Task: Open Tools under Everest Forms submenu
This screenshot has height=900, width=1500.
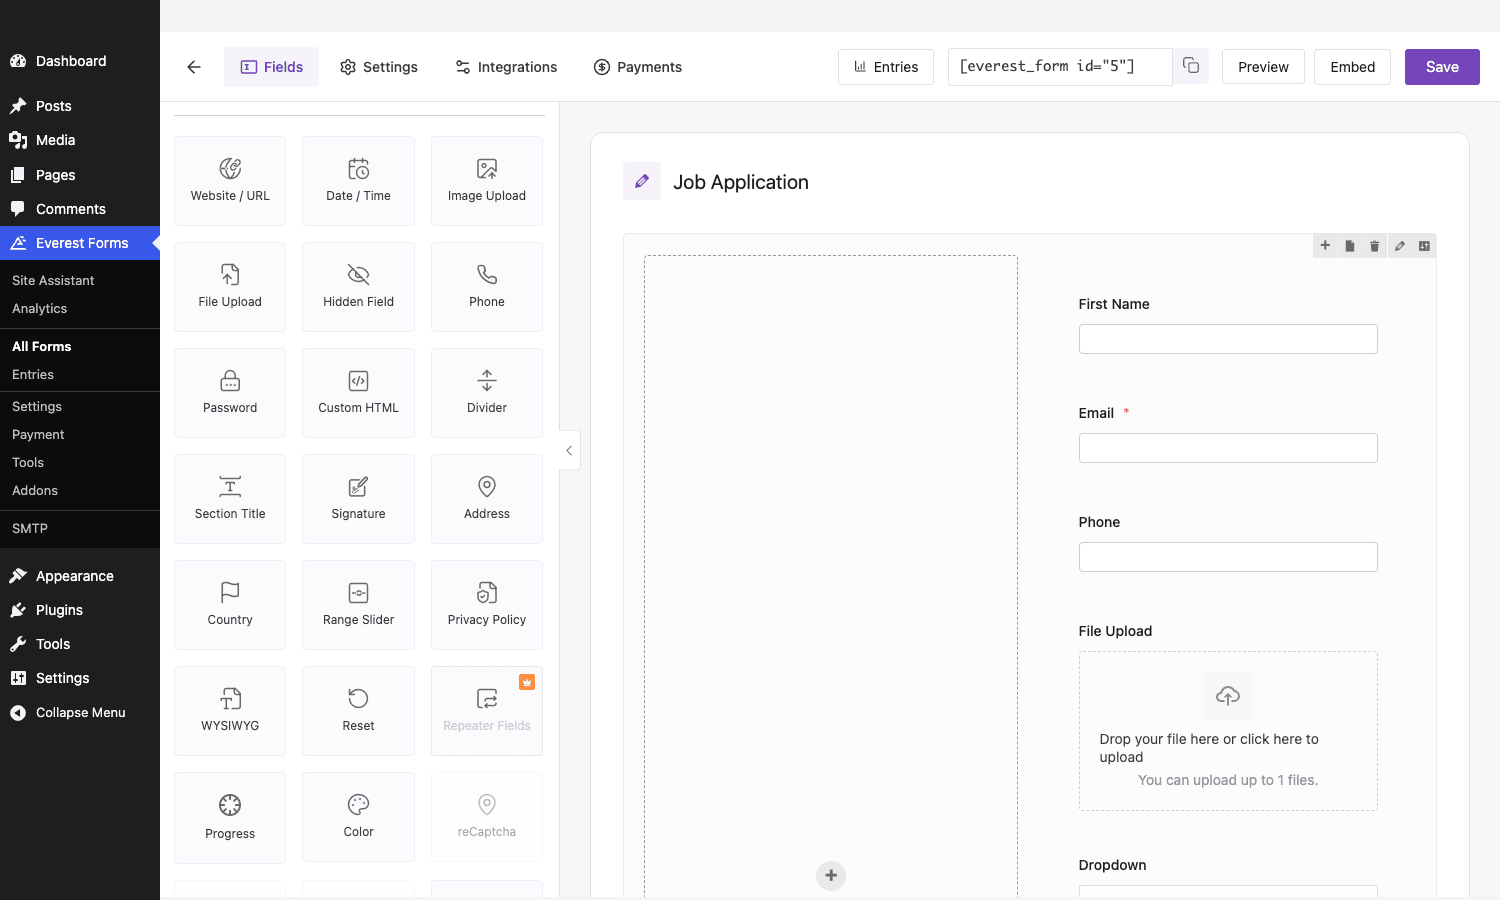Action: click(x=28, y=463)
